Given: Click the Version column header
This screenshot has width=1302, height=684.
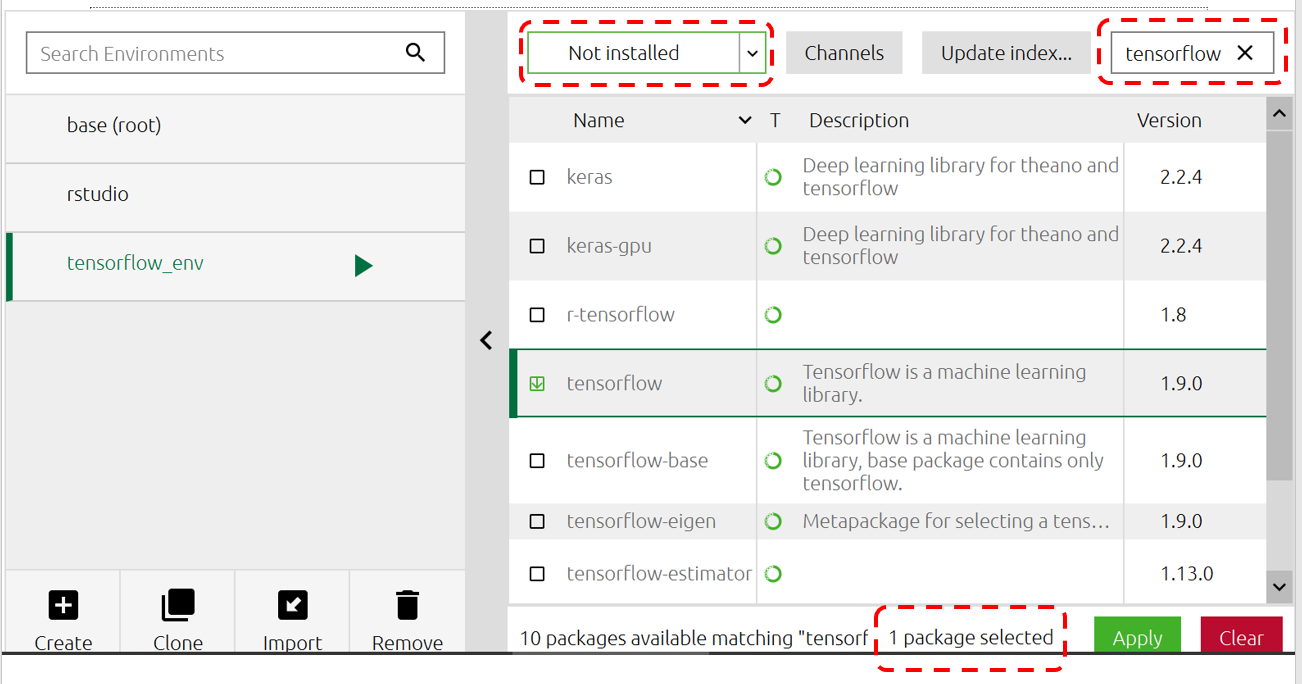Looking at the screenshot, I should pyautogui.click(x=1169, y=120).
